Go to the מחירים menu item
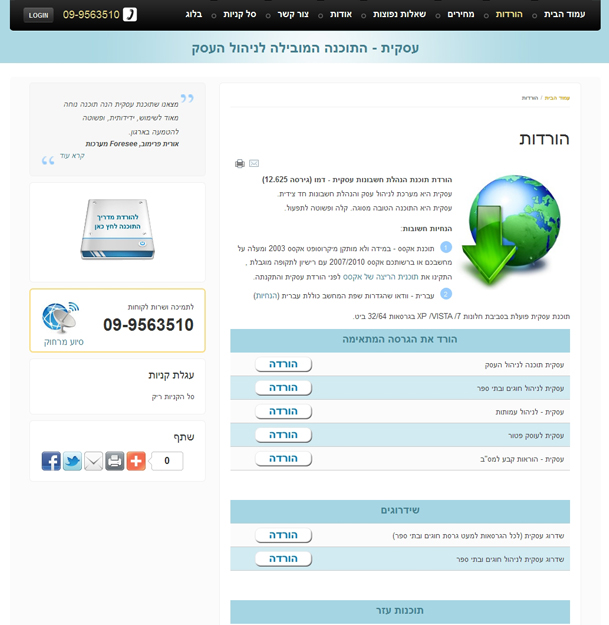The width and height of the screenshot is (609, 625). (460, 15)
